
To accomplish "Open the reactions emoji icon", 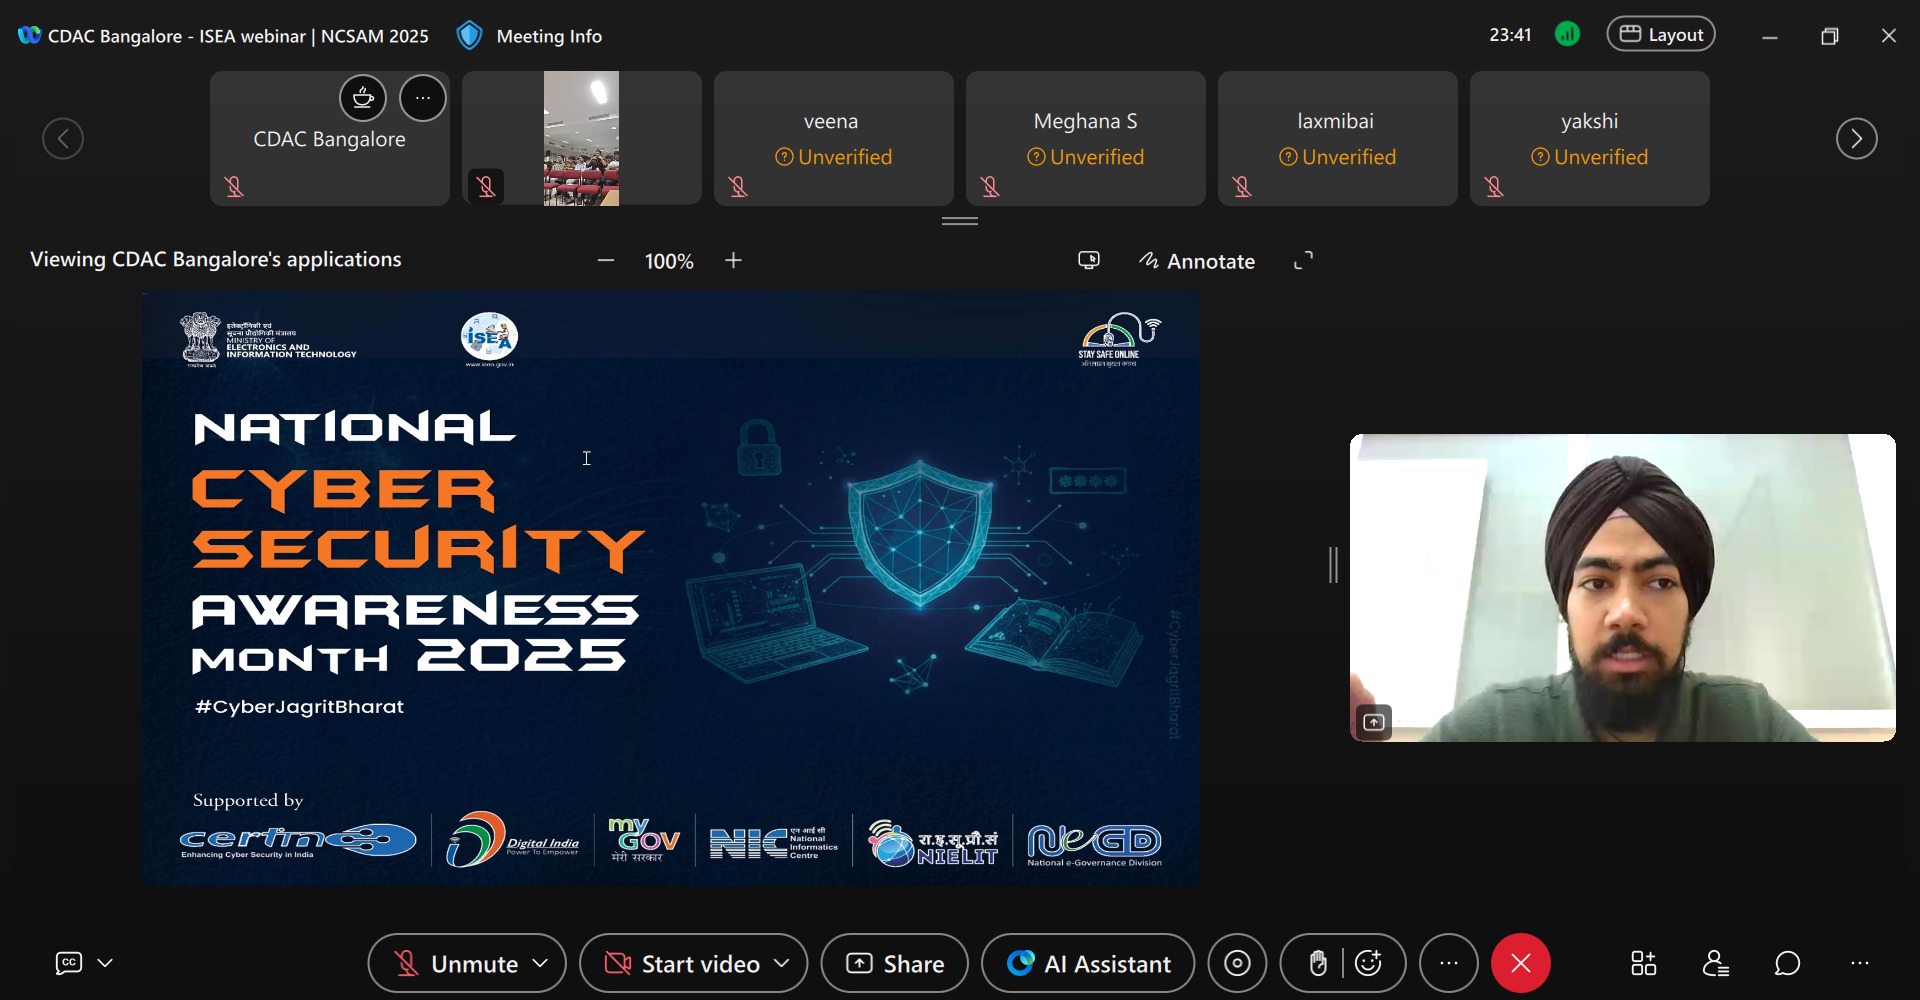I will point(1369,963).
